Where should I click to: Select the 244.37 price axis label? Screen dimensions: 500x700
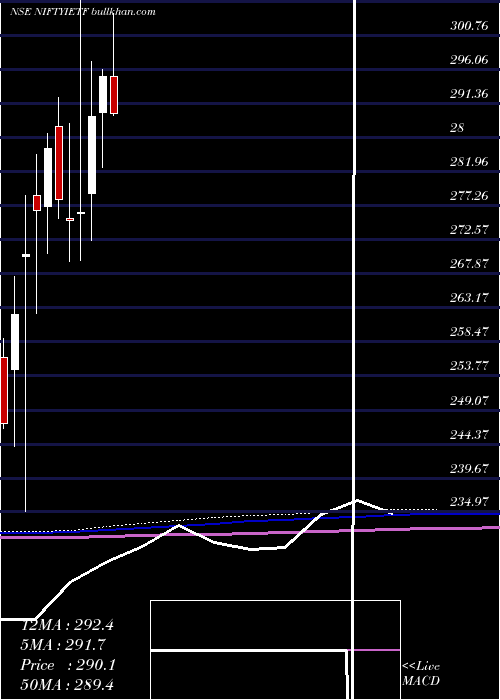[x=469, y=434]
